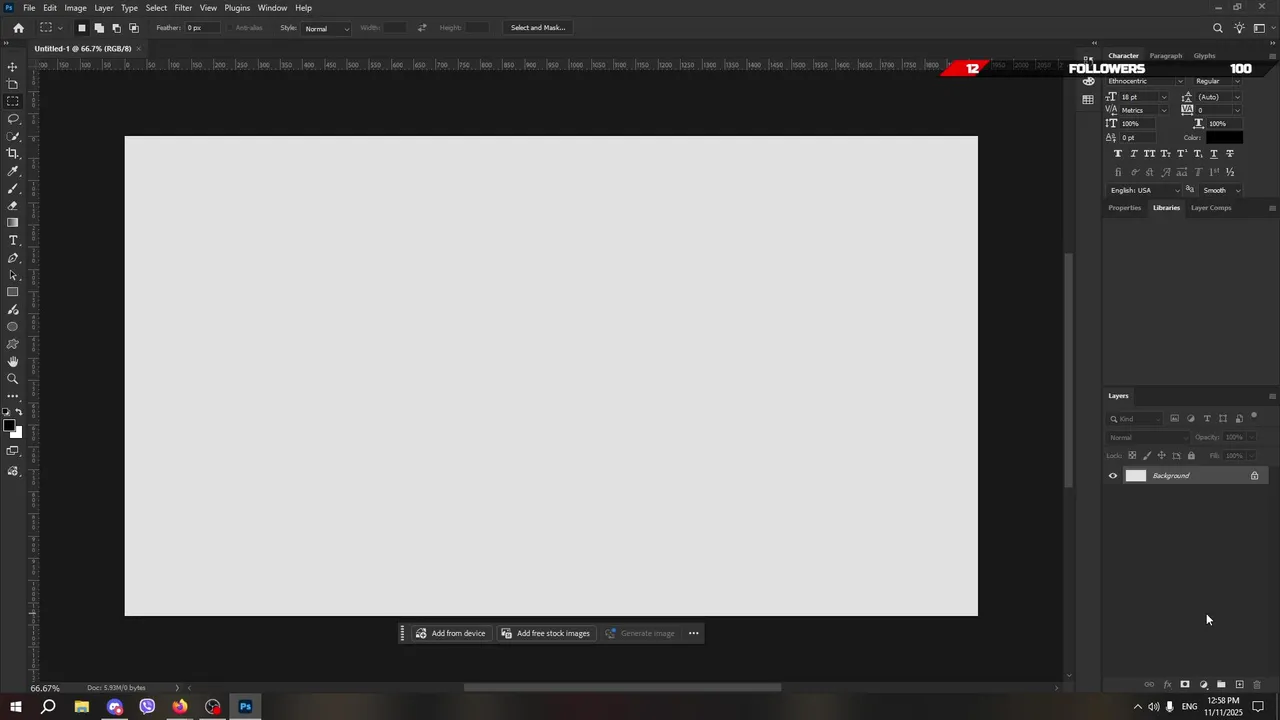Select the Hand tool
The width and height of the screenshot is (1280, 720).
13,361
